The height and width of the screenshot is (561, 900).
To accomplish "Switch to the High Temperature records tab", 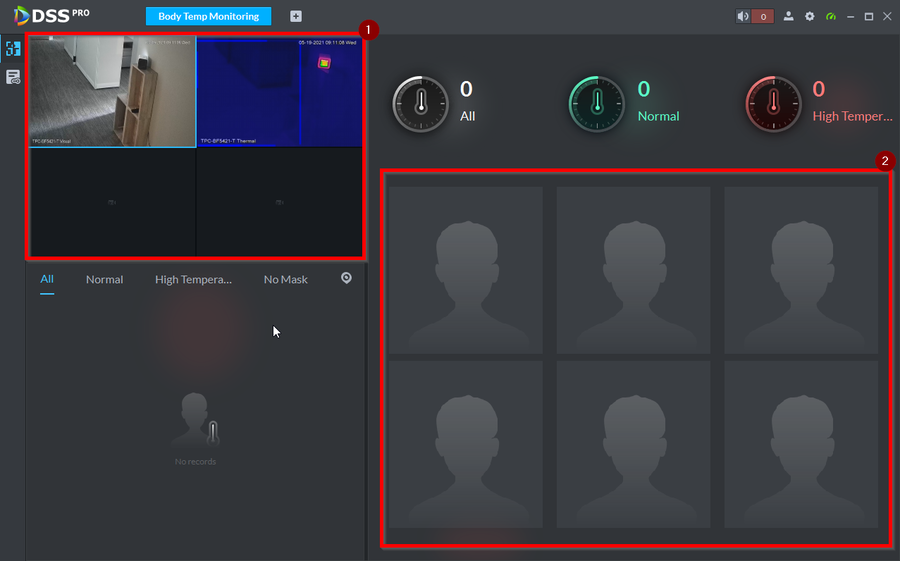I will [x=193, y=280].
